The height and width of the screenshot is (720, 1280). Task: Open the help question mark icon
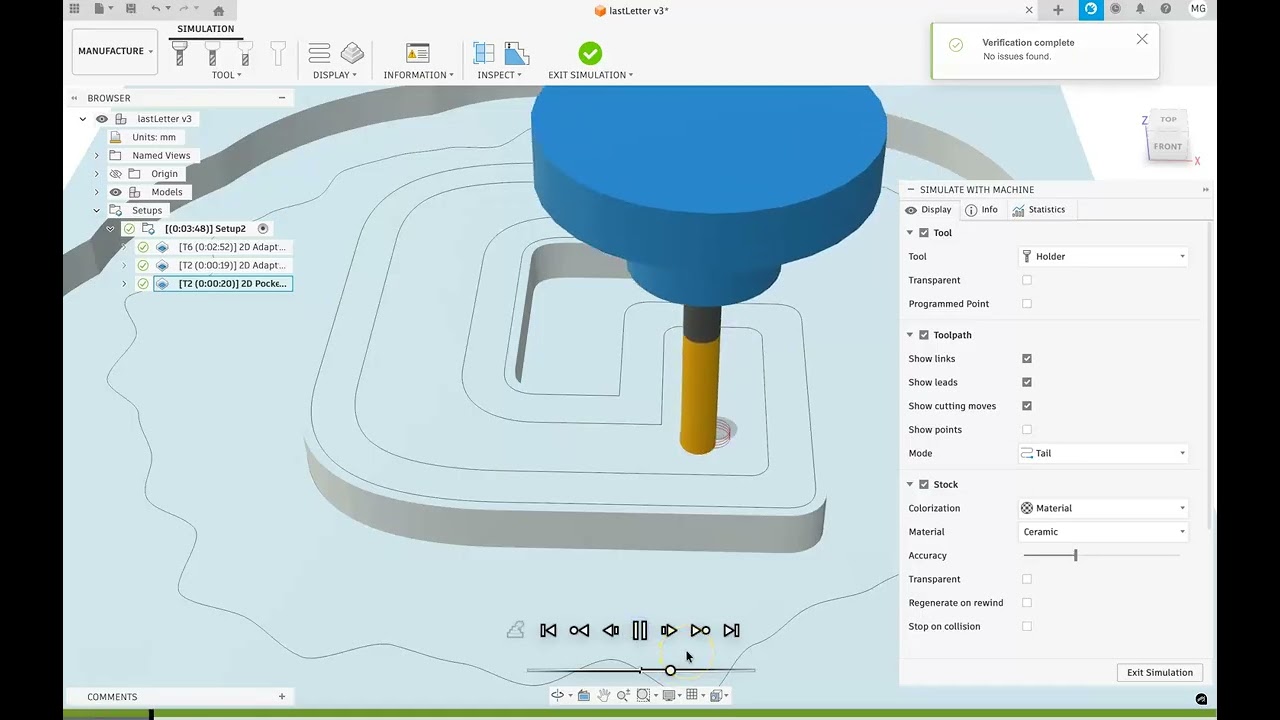[x=1165, y=9]
